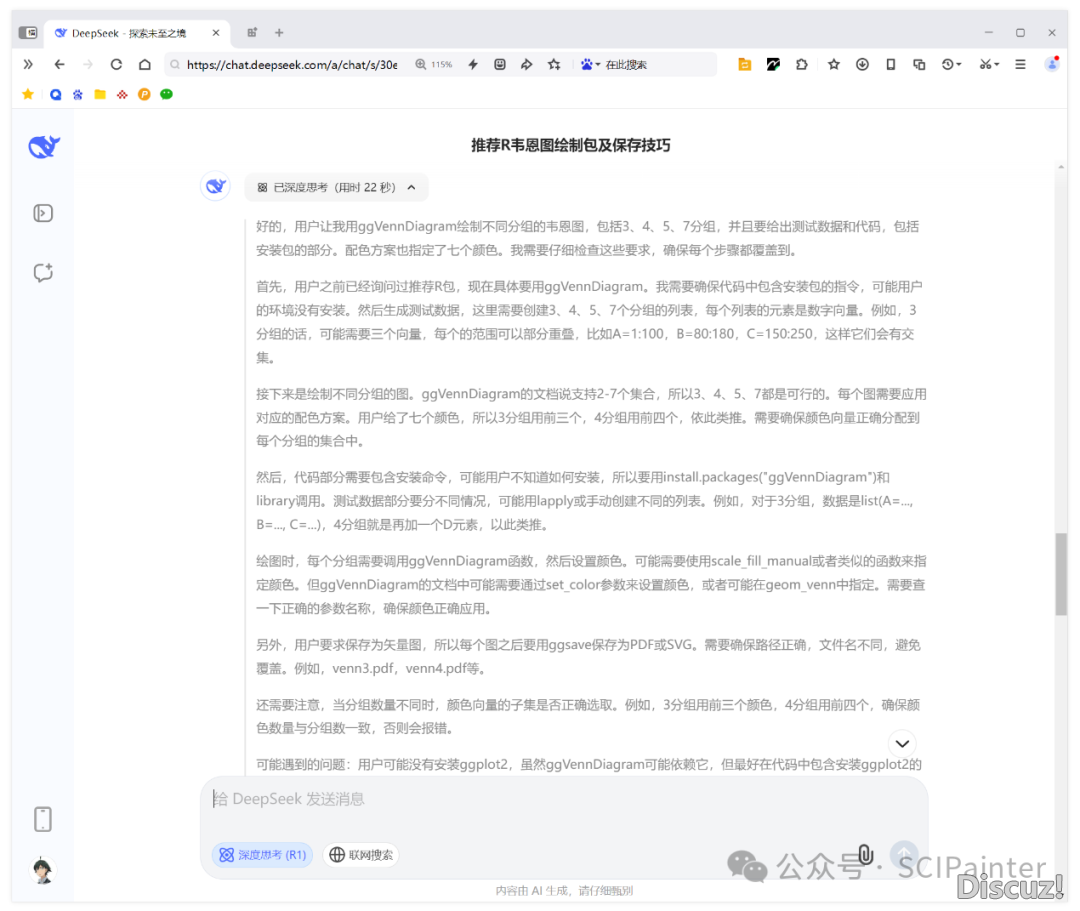1080x911 pixels.
Task: Open the favorites star in the toolbar
Action: coord(833,65)
